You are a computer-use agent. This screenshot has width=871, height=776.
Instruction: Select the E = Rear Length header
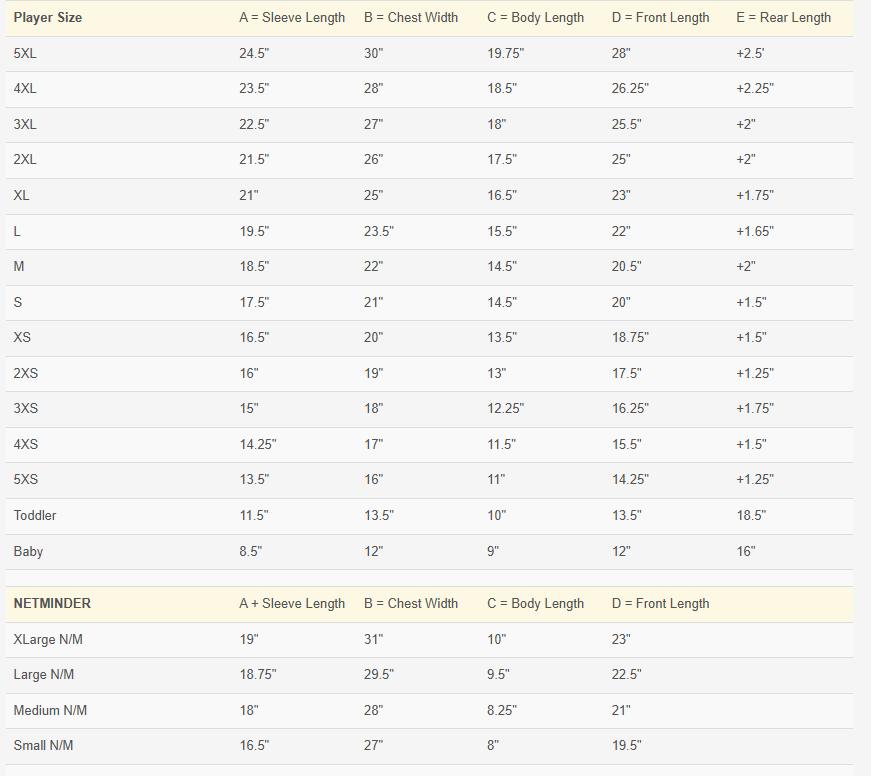(784, 18)
